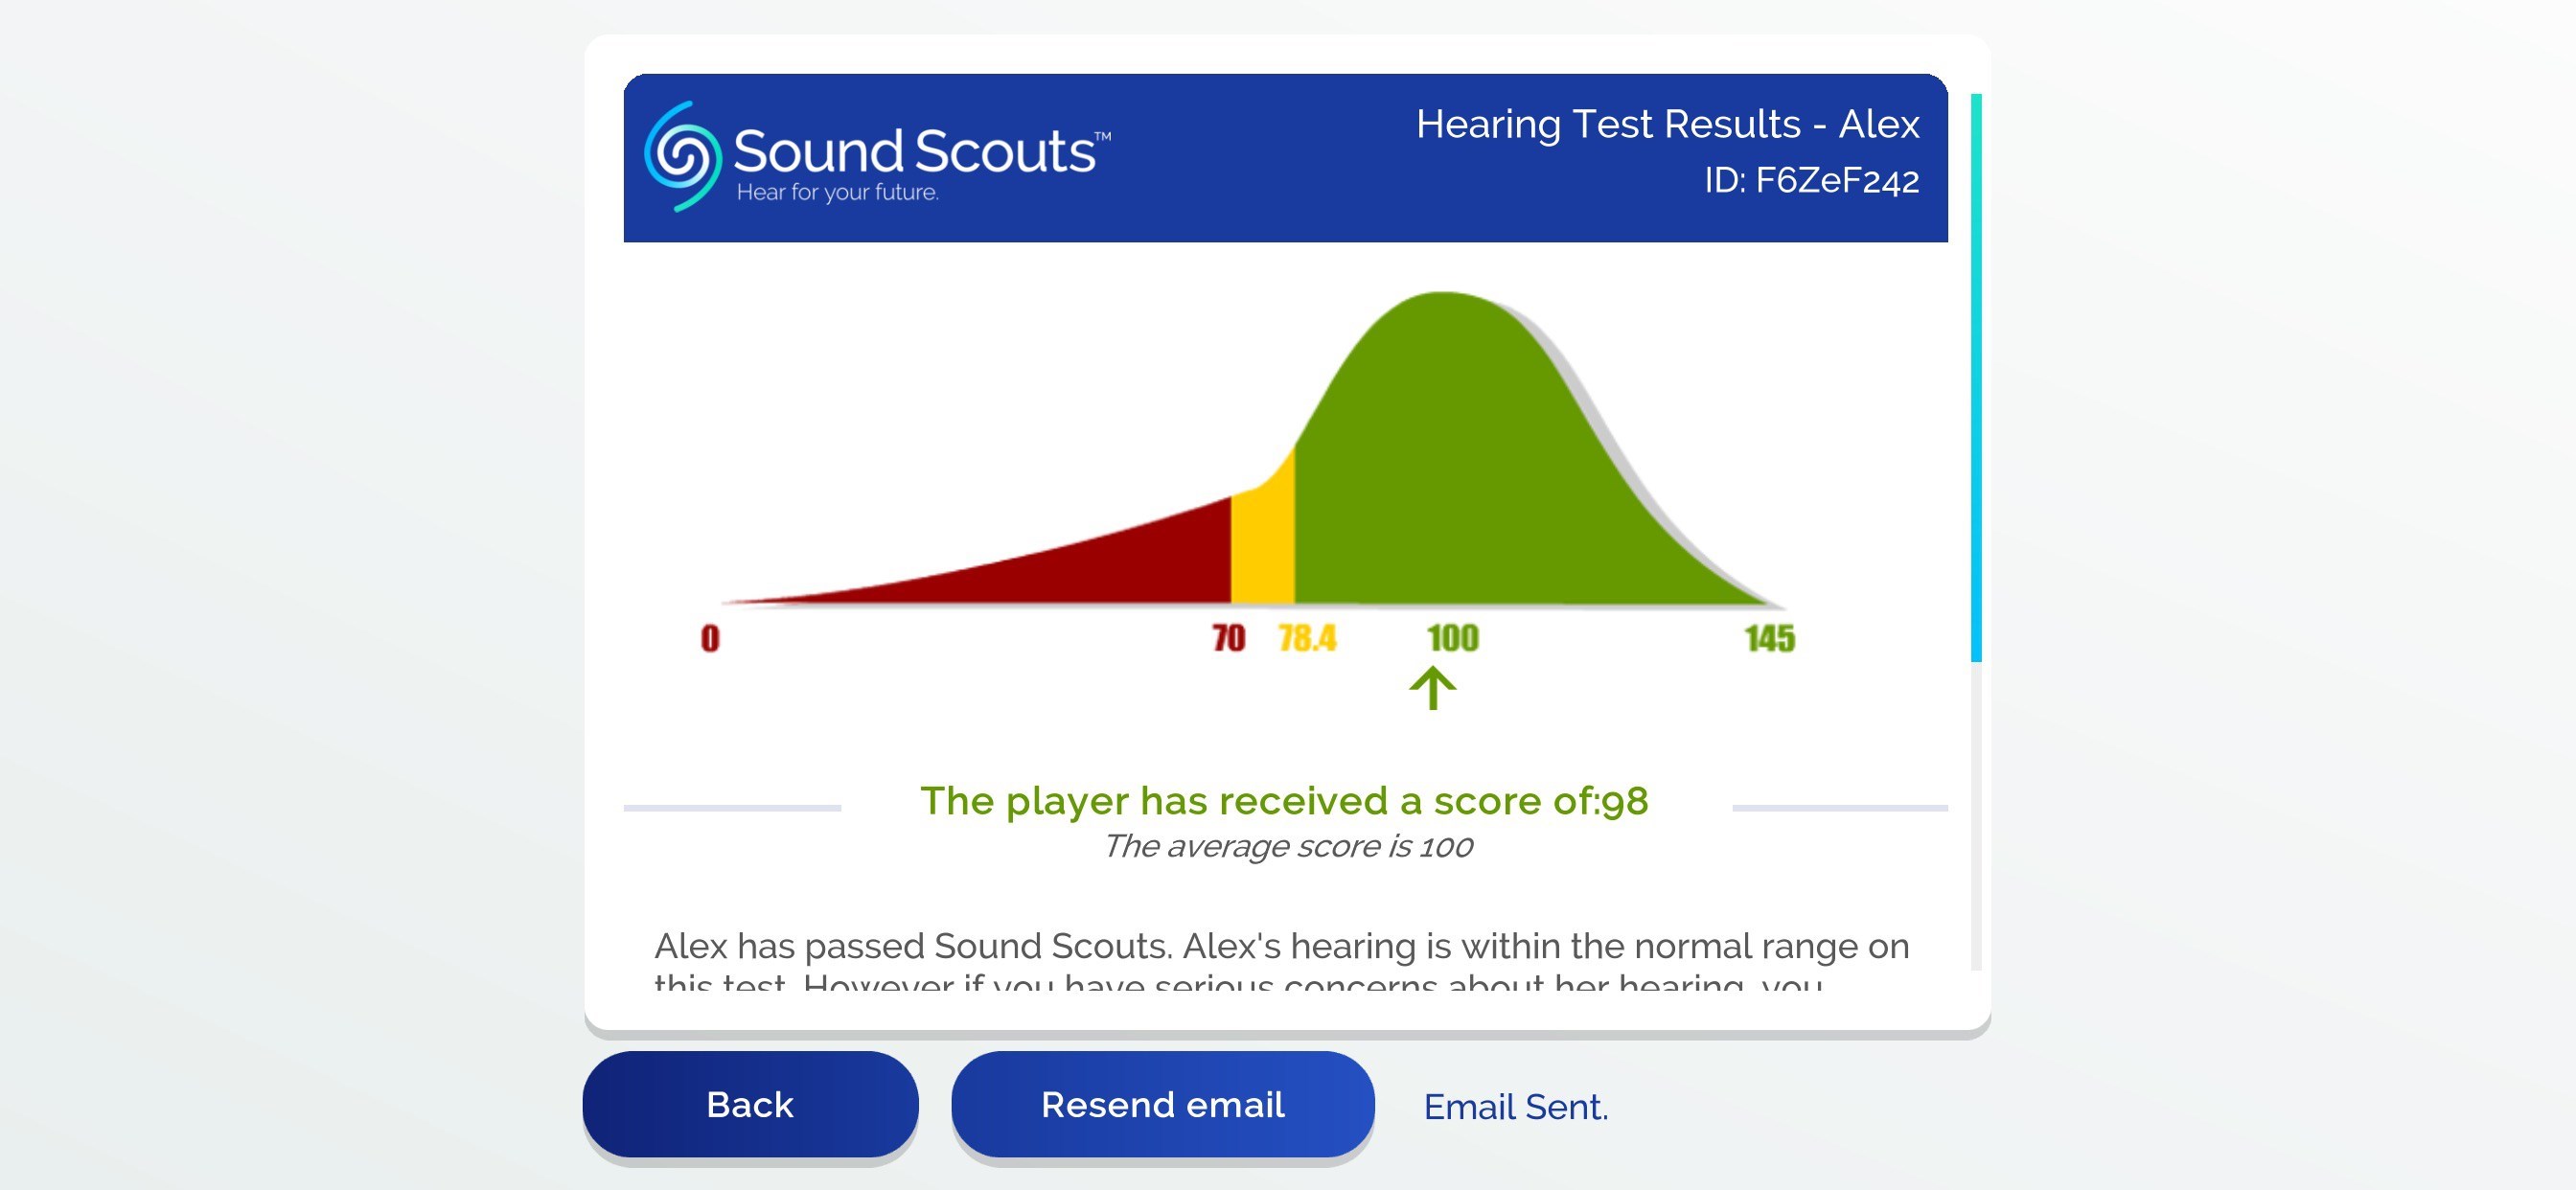Click the red 0 axis label

(710, 638)
